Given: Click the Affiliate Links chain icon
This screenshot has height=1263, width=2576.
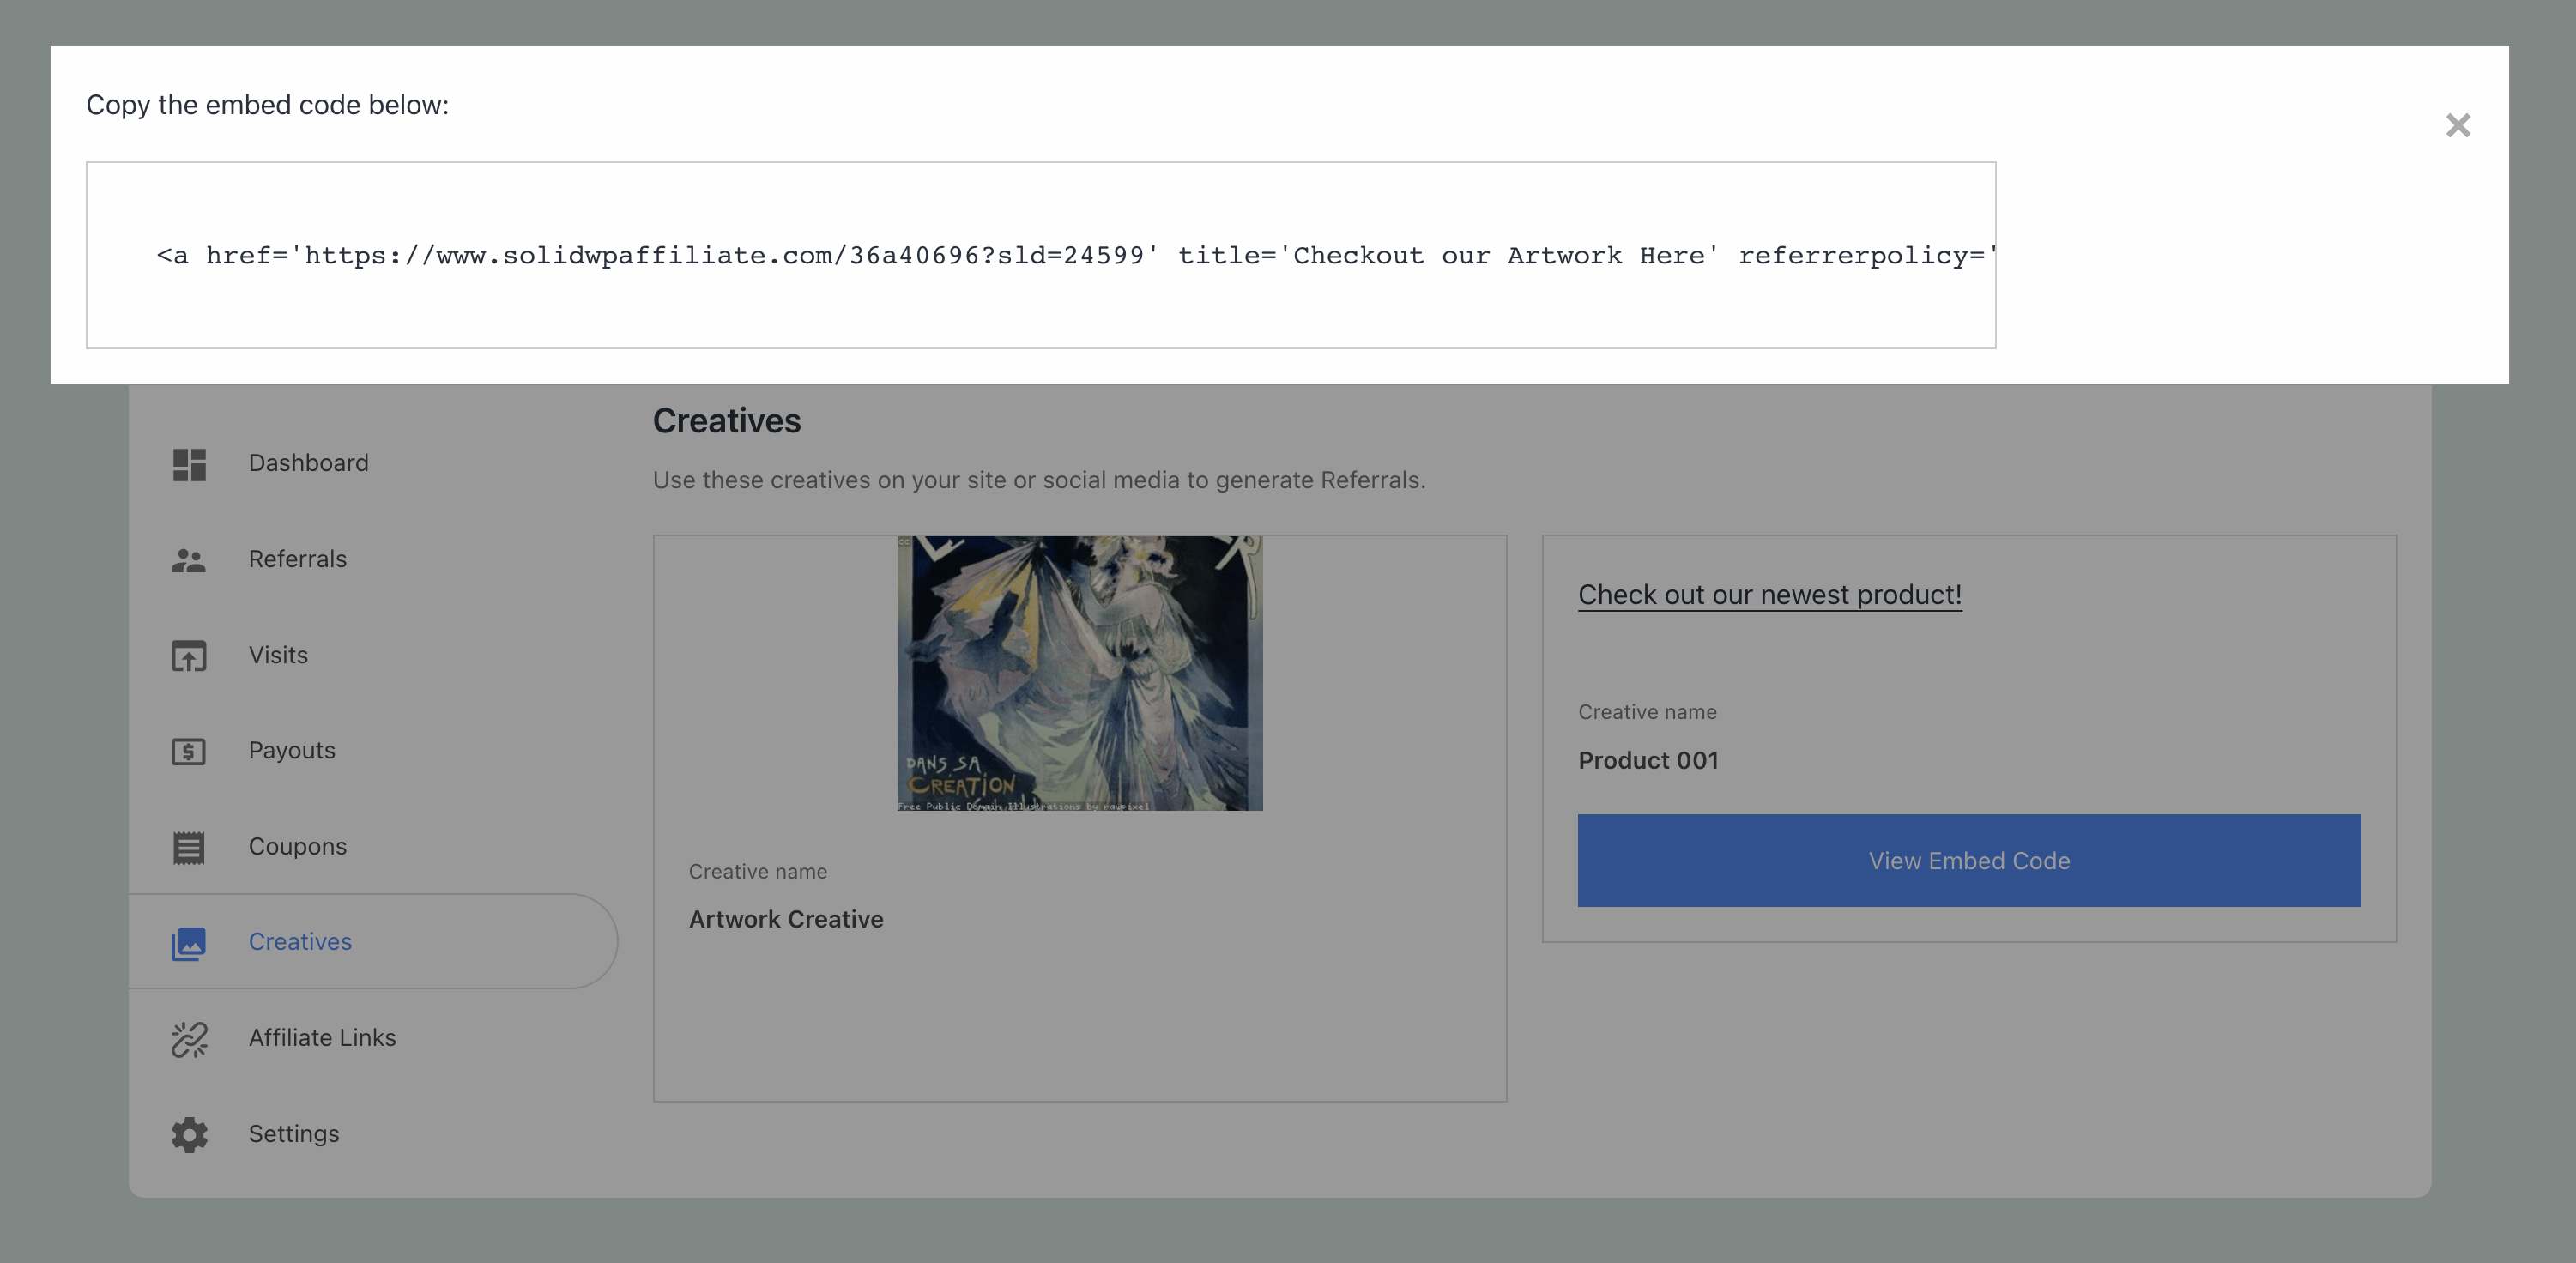Looking at the screenshot, I should [188, 1039].
